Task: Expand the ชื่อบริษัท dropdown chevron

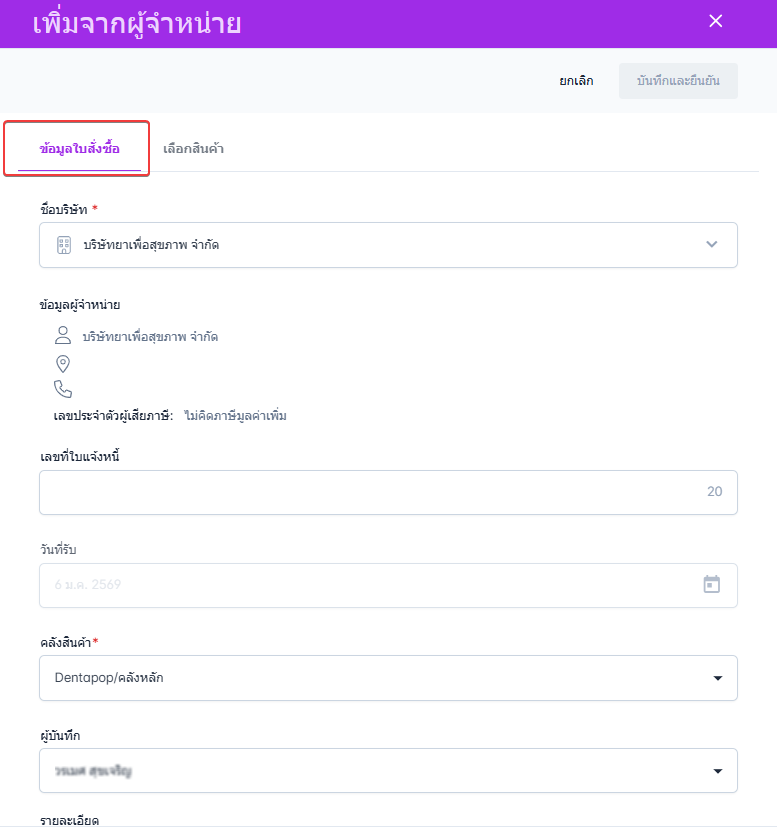Action: (712, 244)
